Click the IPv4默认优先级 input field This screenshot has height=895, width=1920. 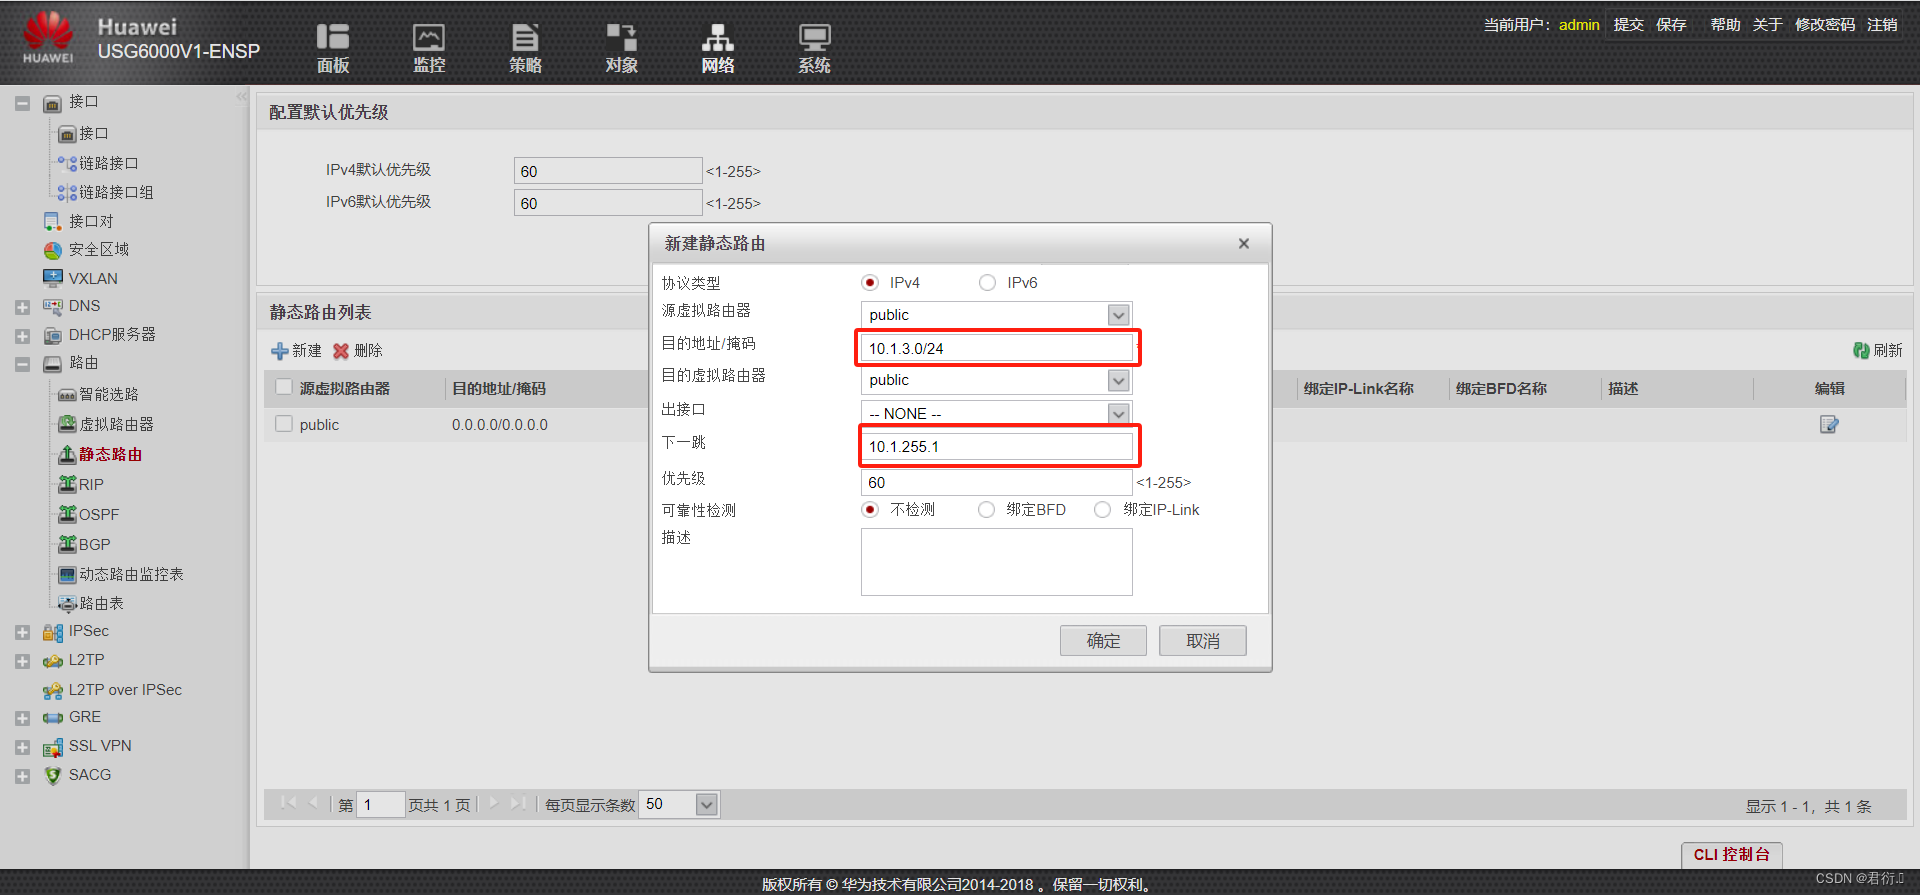pyautogui.click(x=608, y=171)
